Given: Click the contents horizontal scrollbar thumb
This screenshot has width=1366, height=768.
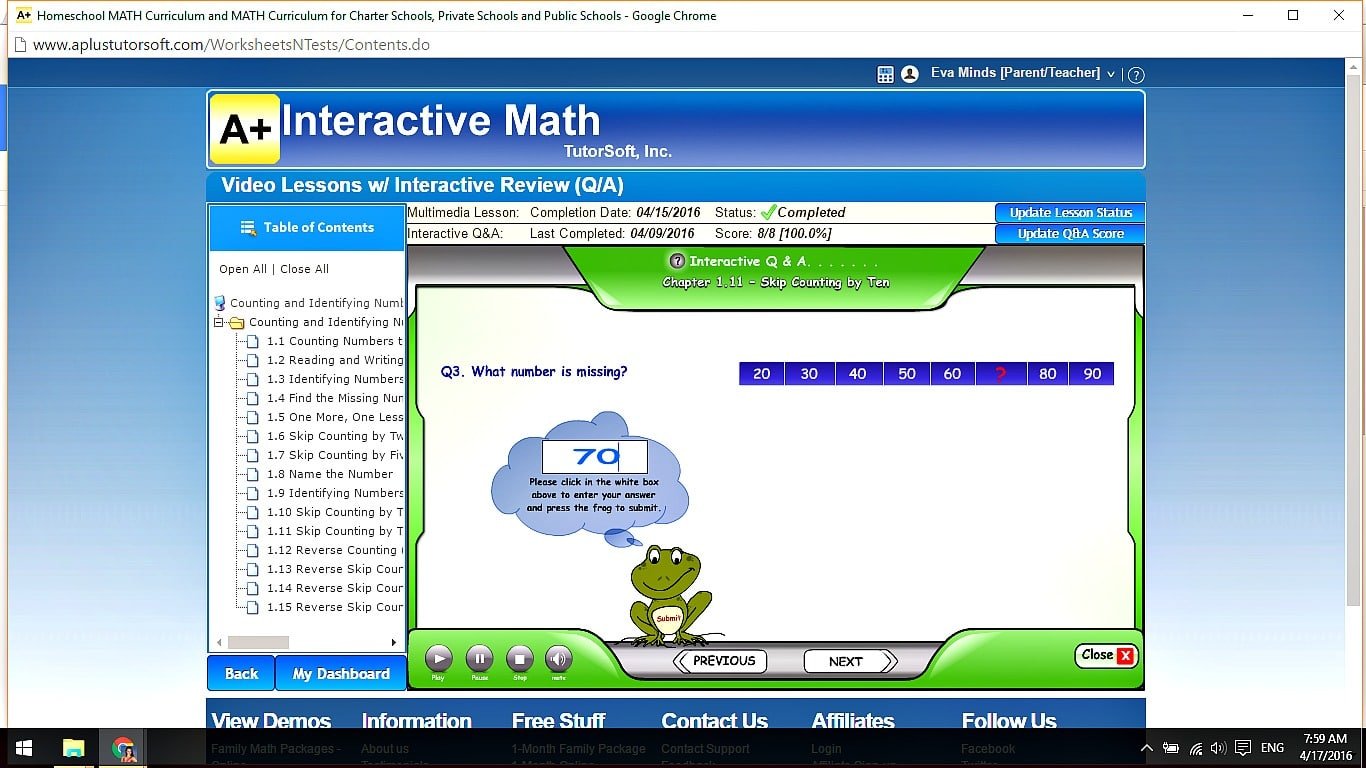Looking at the screenshot, I should pos(258,642).
